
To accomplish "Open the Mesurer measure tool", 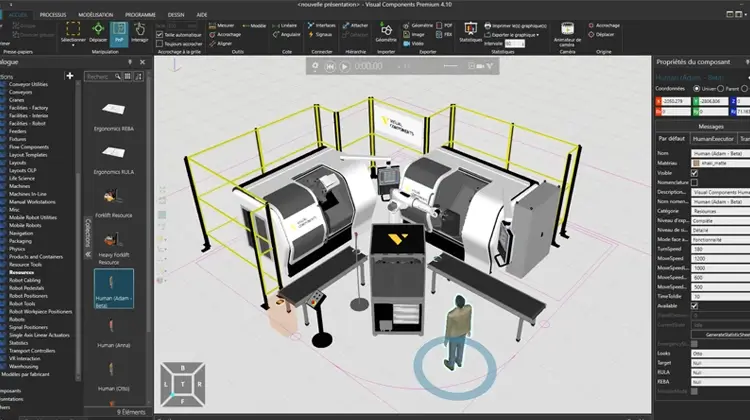I will tap(221, 25).
